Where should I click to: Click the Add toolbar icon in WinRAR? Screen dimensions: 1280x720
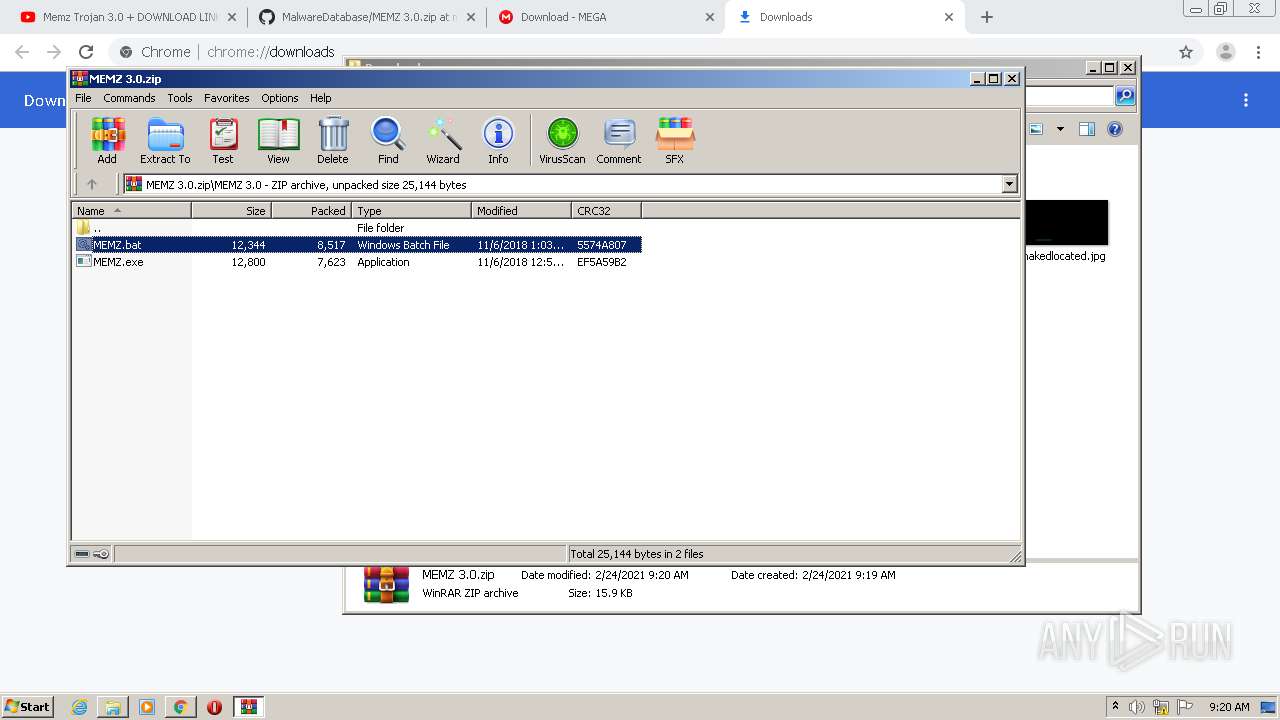tap(107, 140)
